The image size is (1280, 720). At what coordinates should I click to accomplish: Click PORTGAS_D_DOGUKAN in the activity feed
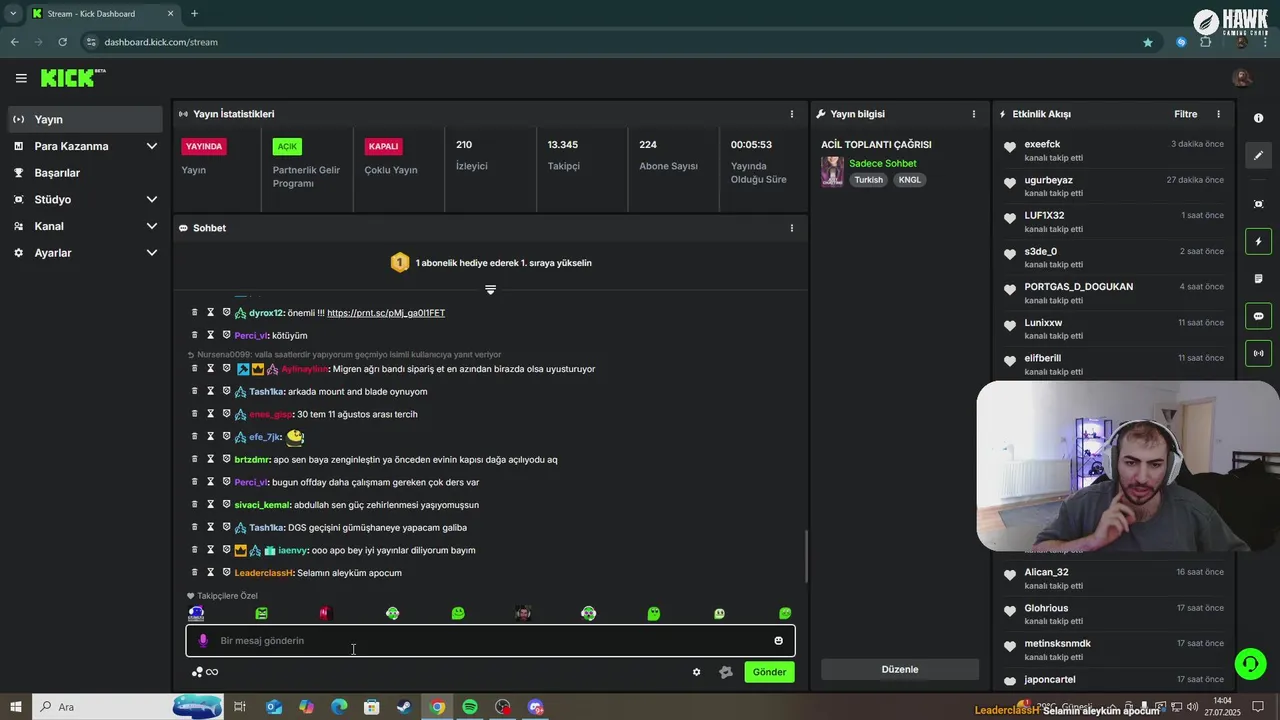[1078, 287]
